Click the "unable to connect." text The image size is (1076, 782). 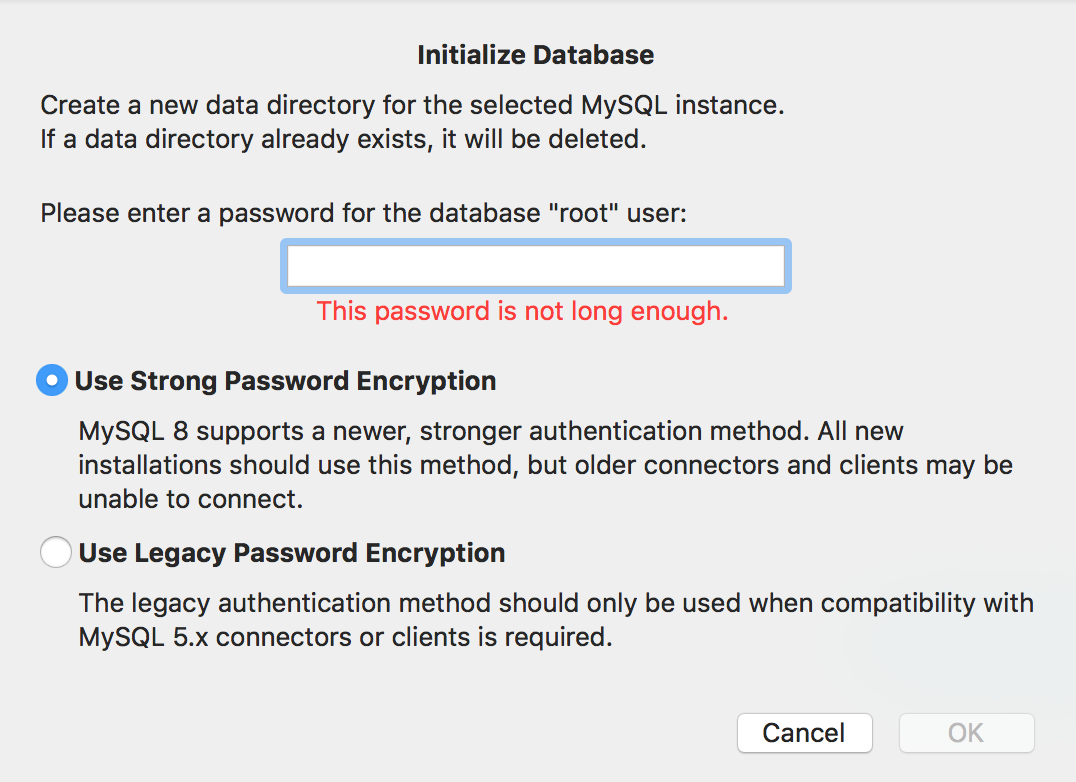190,500
